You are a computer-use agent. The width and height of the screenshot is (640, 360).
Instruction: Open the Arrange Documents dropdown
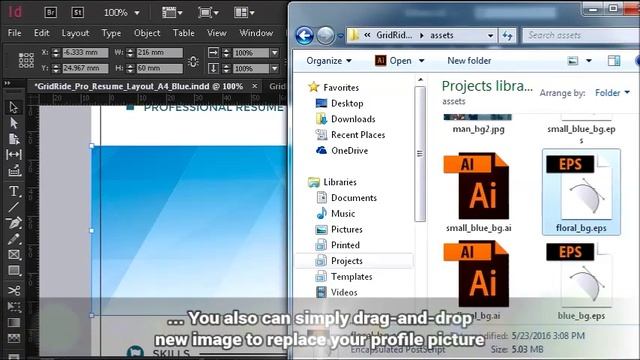pyautogui.click(x=244, y=13)
